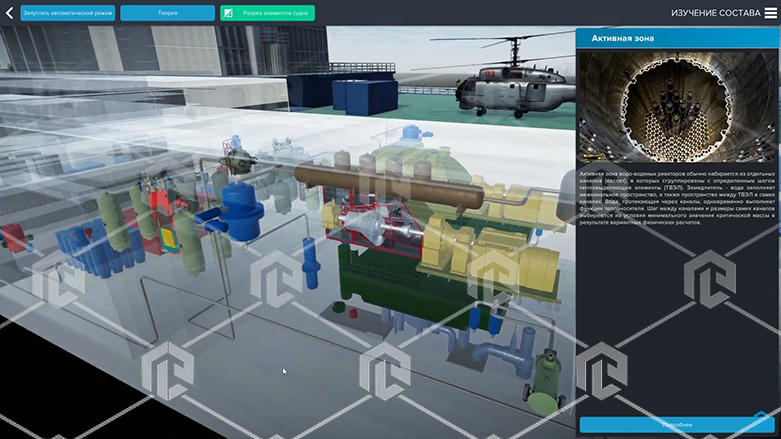Select the Активная зона panel header
This screenshot has width=781, height=439.
click(x=677, y=38)
